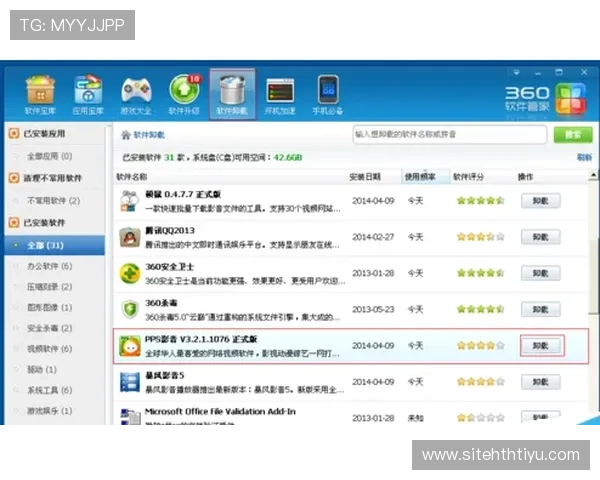600x480 pixels.
Task: Open the 应用宝库 app store icon
Action: pyautogui.click(x=88, y=92)
